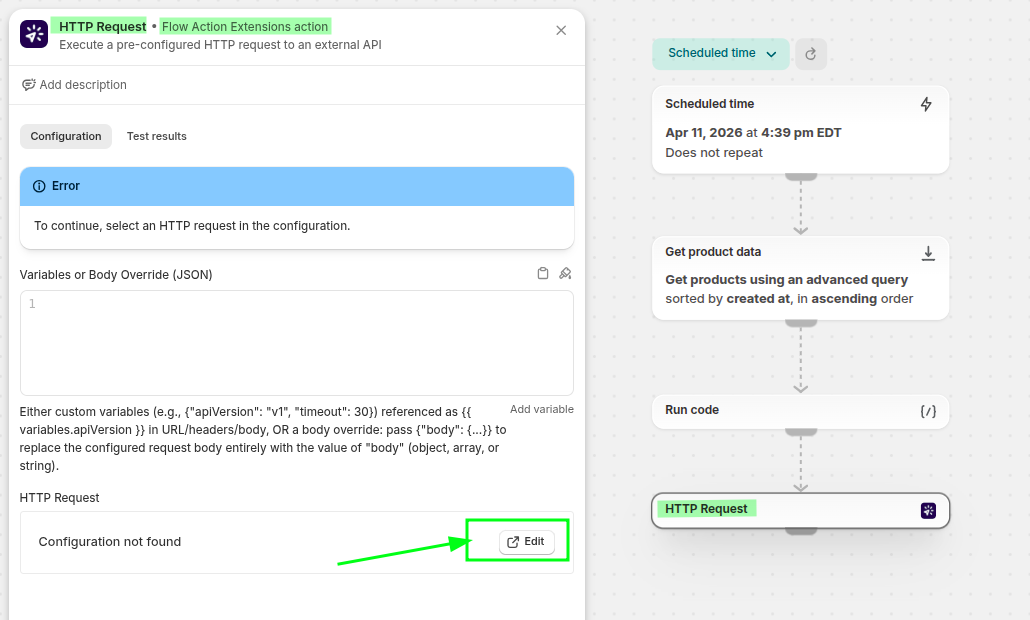This screenshot has width=1030, height=620.
Task: Click the clipboard paste icon above JSON editor
Action: click(543, 274)
